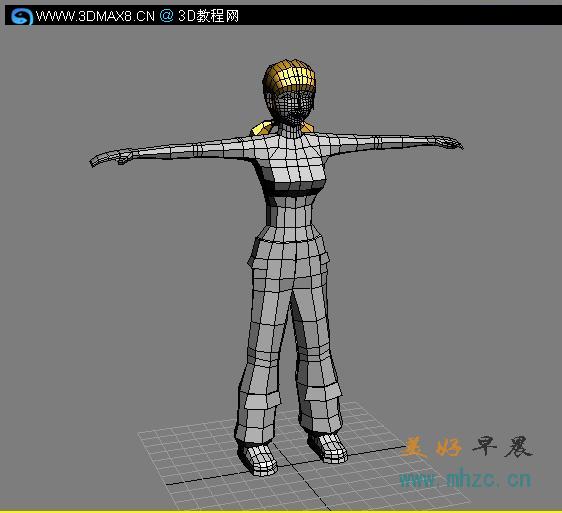Select the character's yellow hair mesh
This screenshot has width=562, height=513.
[290, 76]
